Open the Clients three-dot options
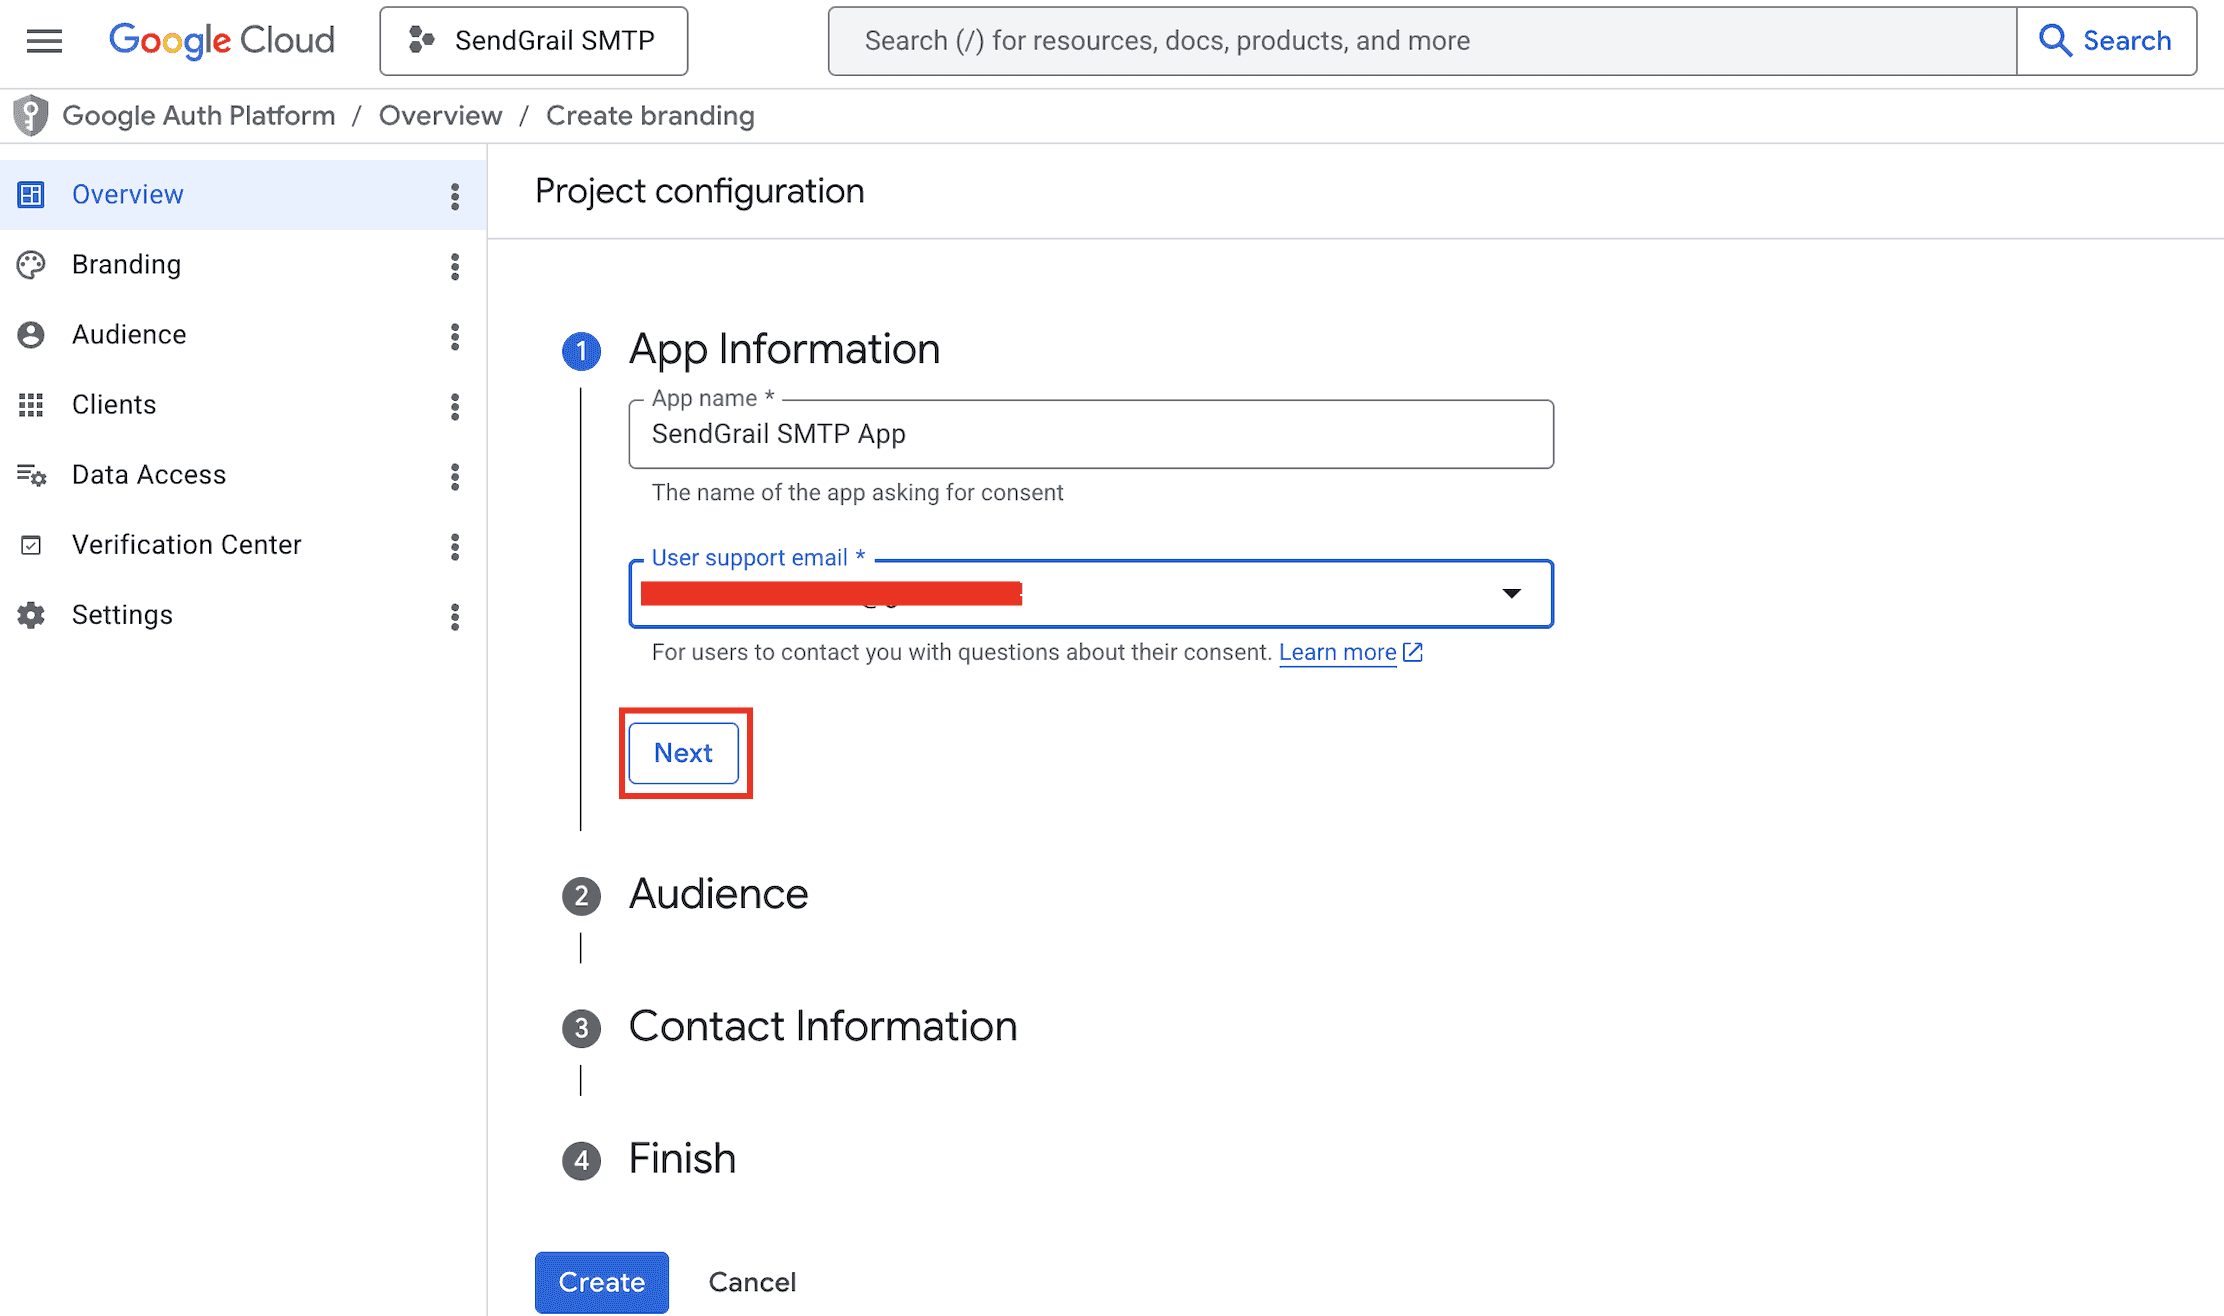Screen dimensions: 2224x1316 pyautogui.click(x=455, y=406)
